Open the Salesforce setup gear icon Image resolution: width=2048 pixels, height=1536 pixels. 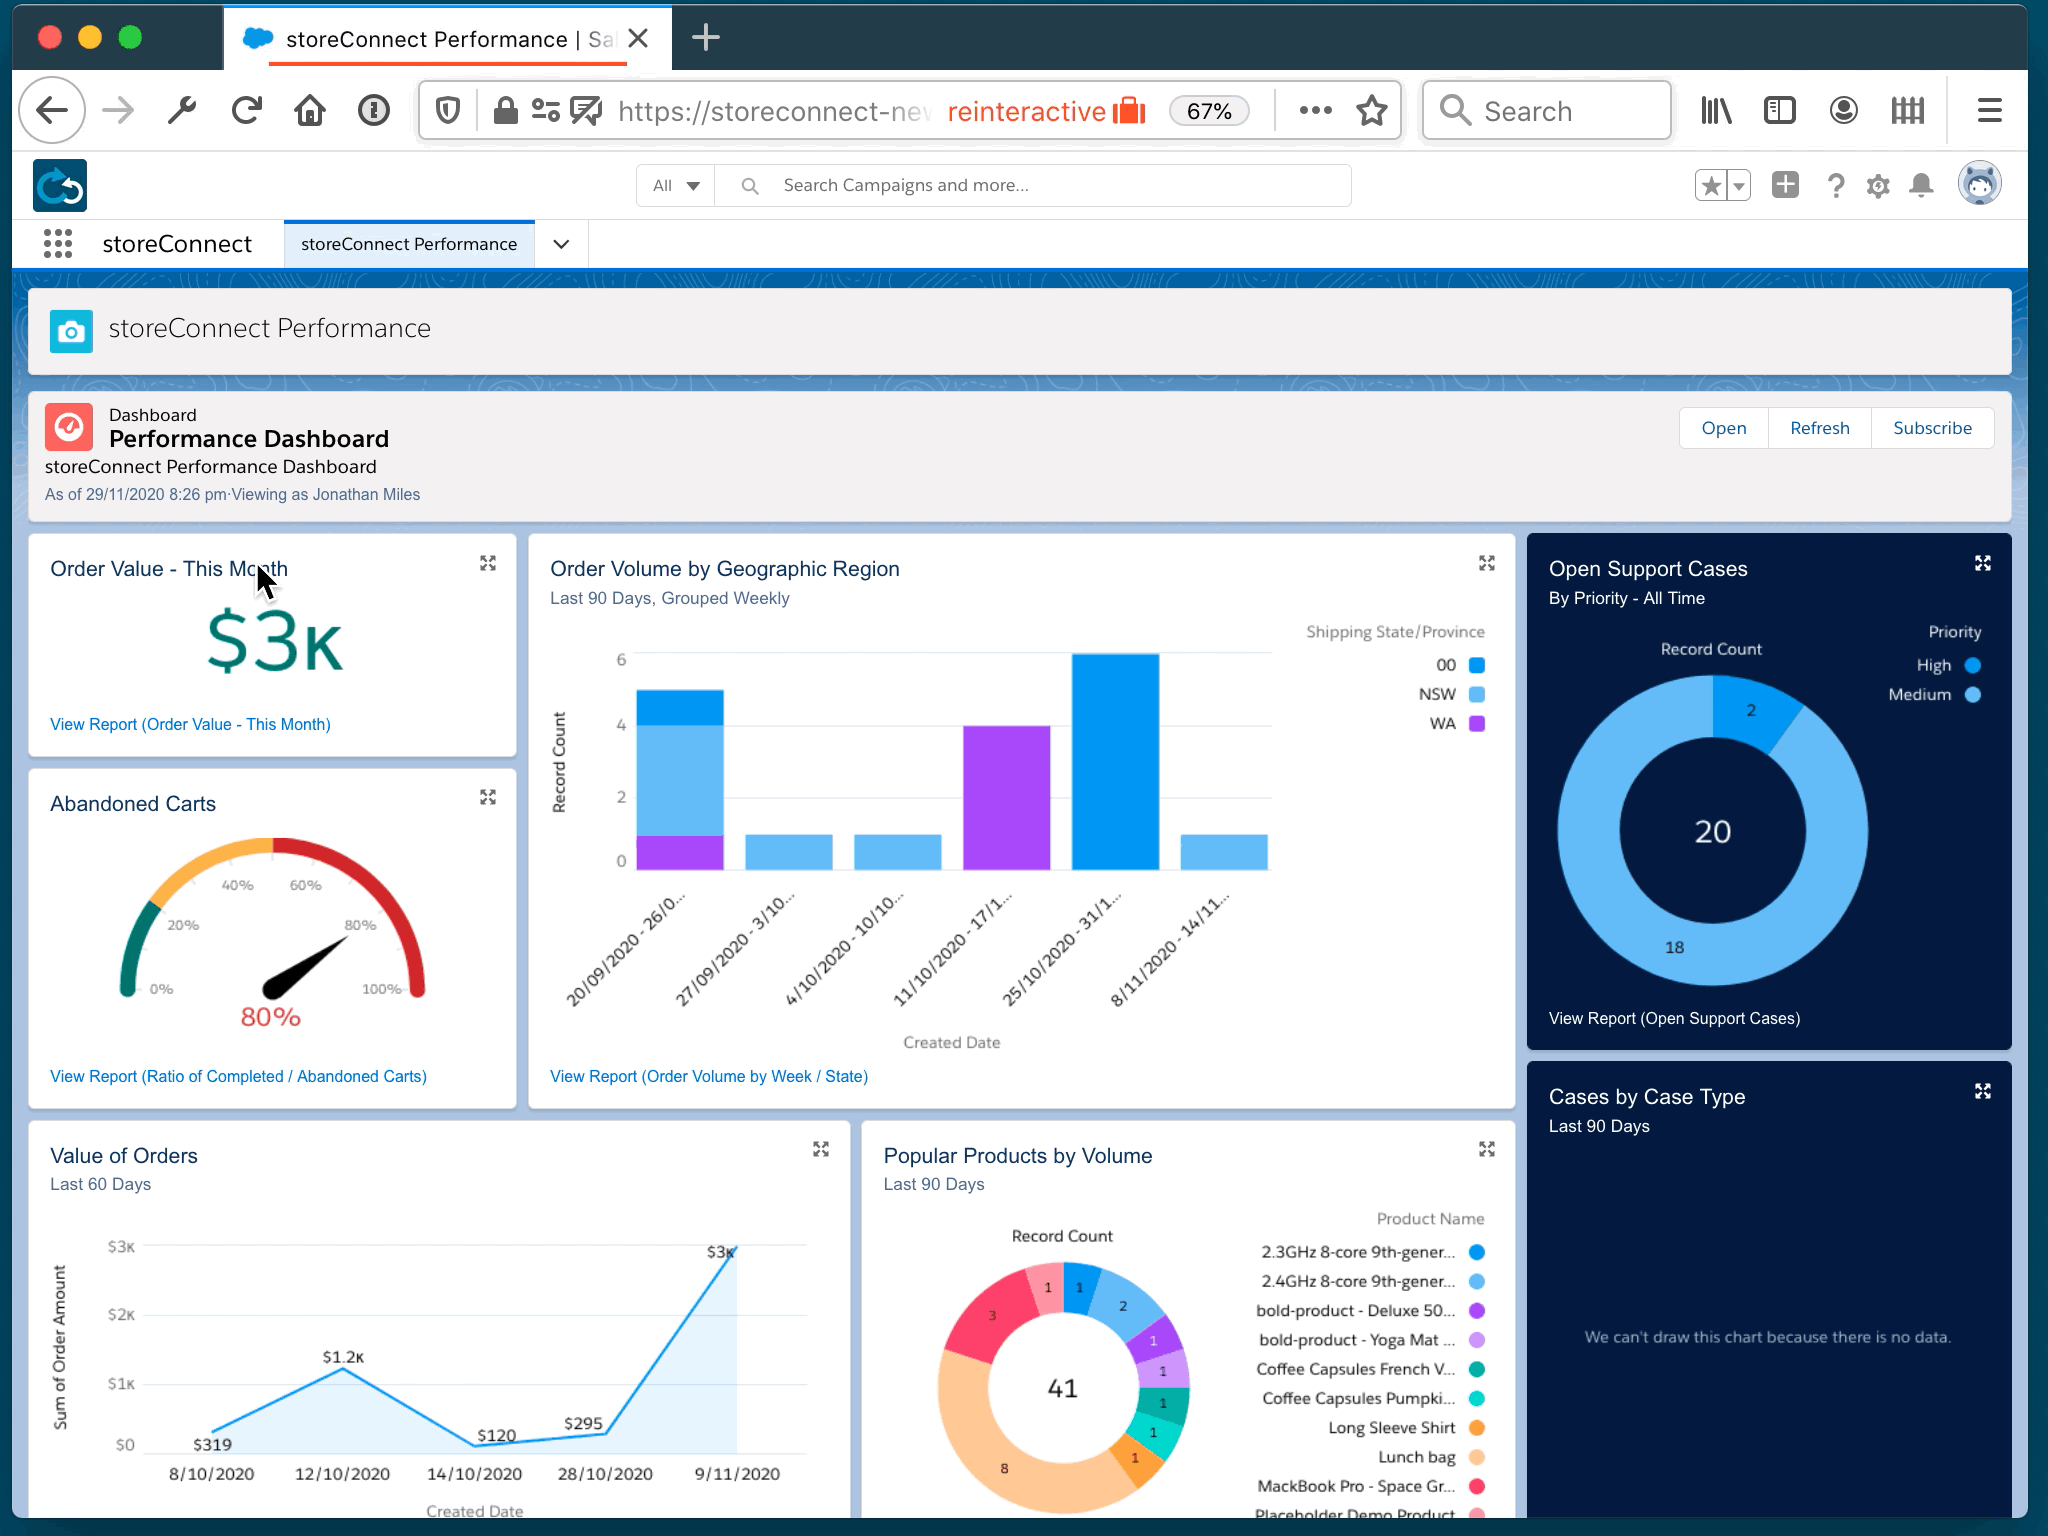click(1878, 186)
